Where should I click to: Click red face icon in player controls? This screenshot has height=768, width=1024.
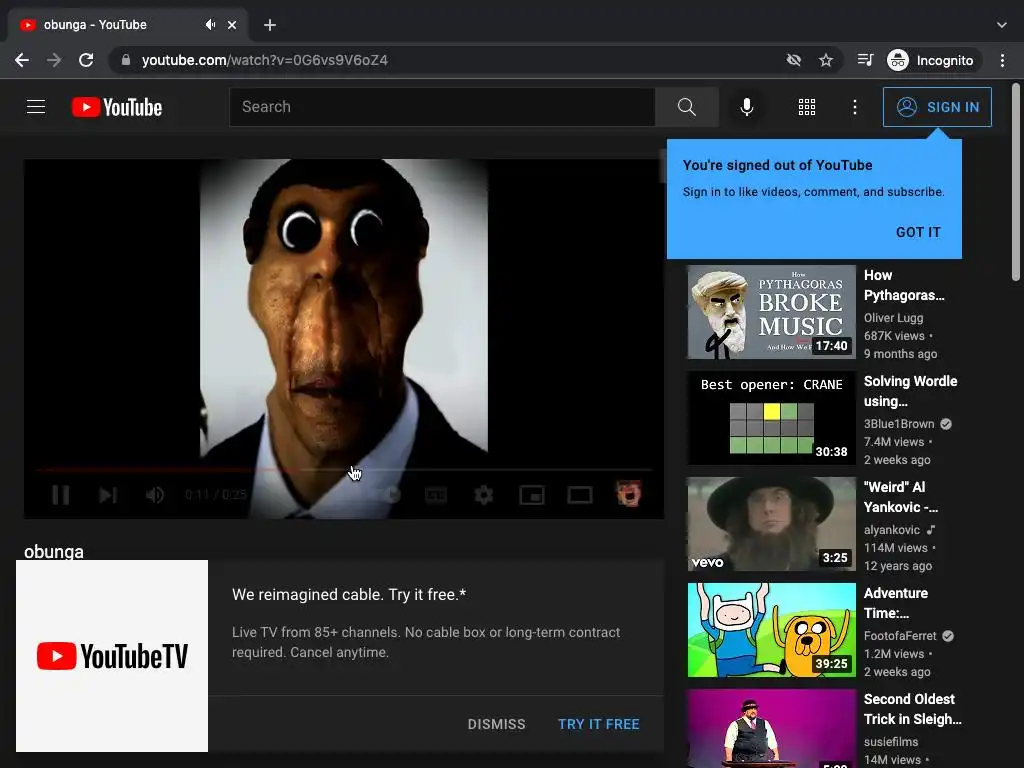point(628,494)
